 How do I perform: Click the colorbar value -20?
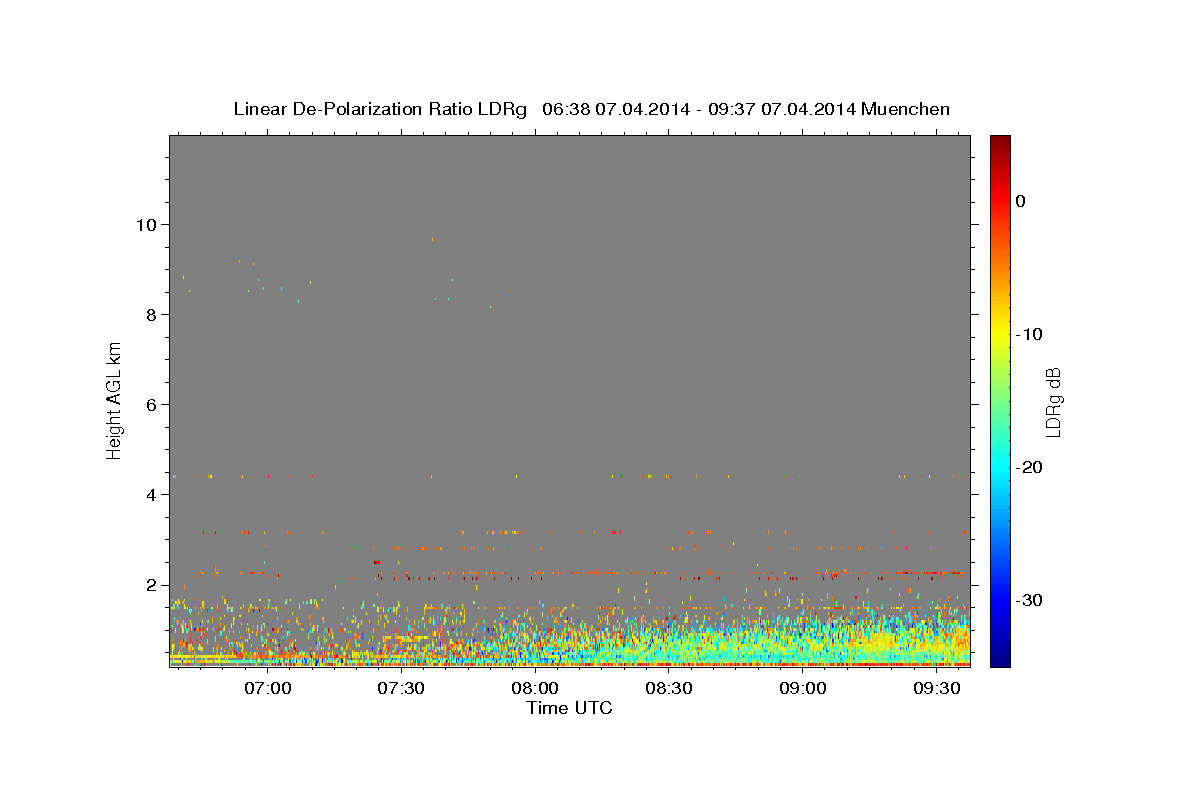(1030, 467)
